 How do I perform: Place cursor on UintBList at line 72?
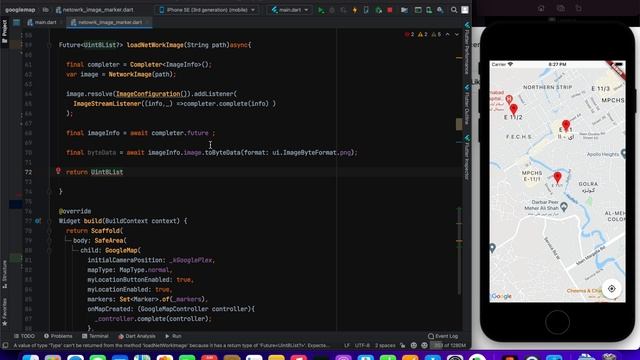click(107, 172)
